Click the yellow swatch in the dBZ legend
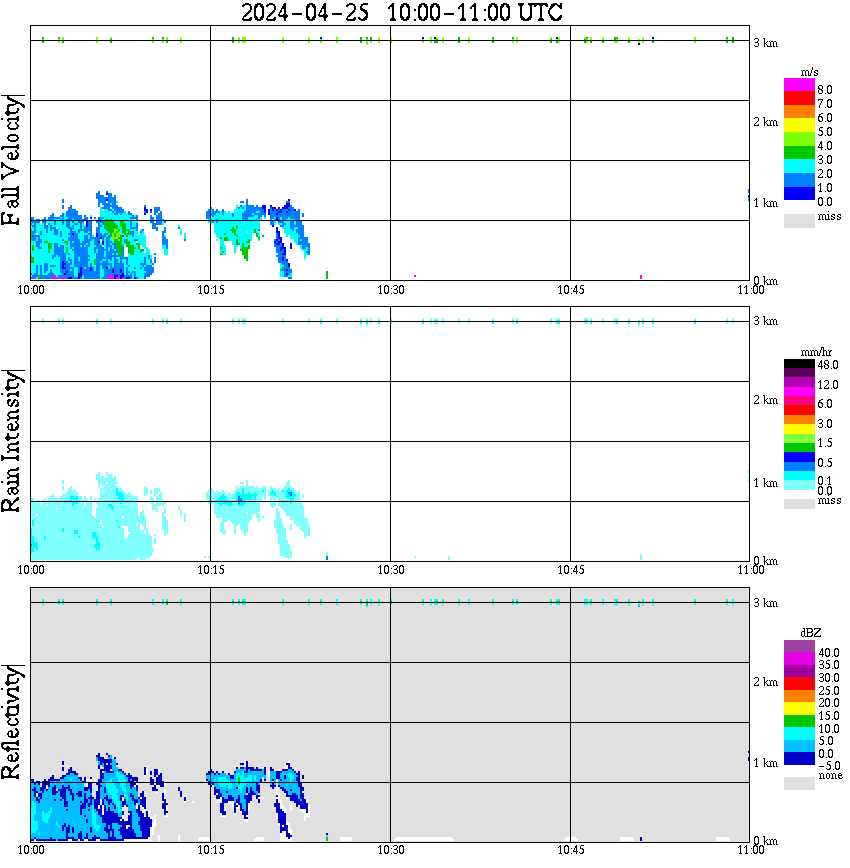 (x=799, y=709)
